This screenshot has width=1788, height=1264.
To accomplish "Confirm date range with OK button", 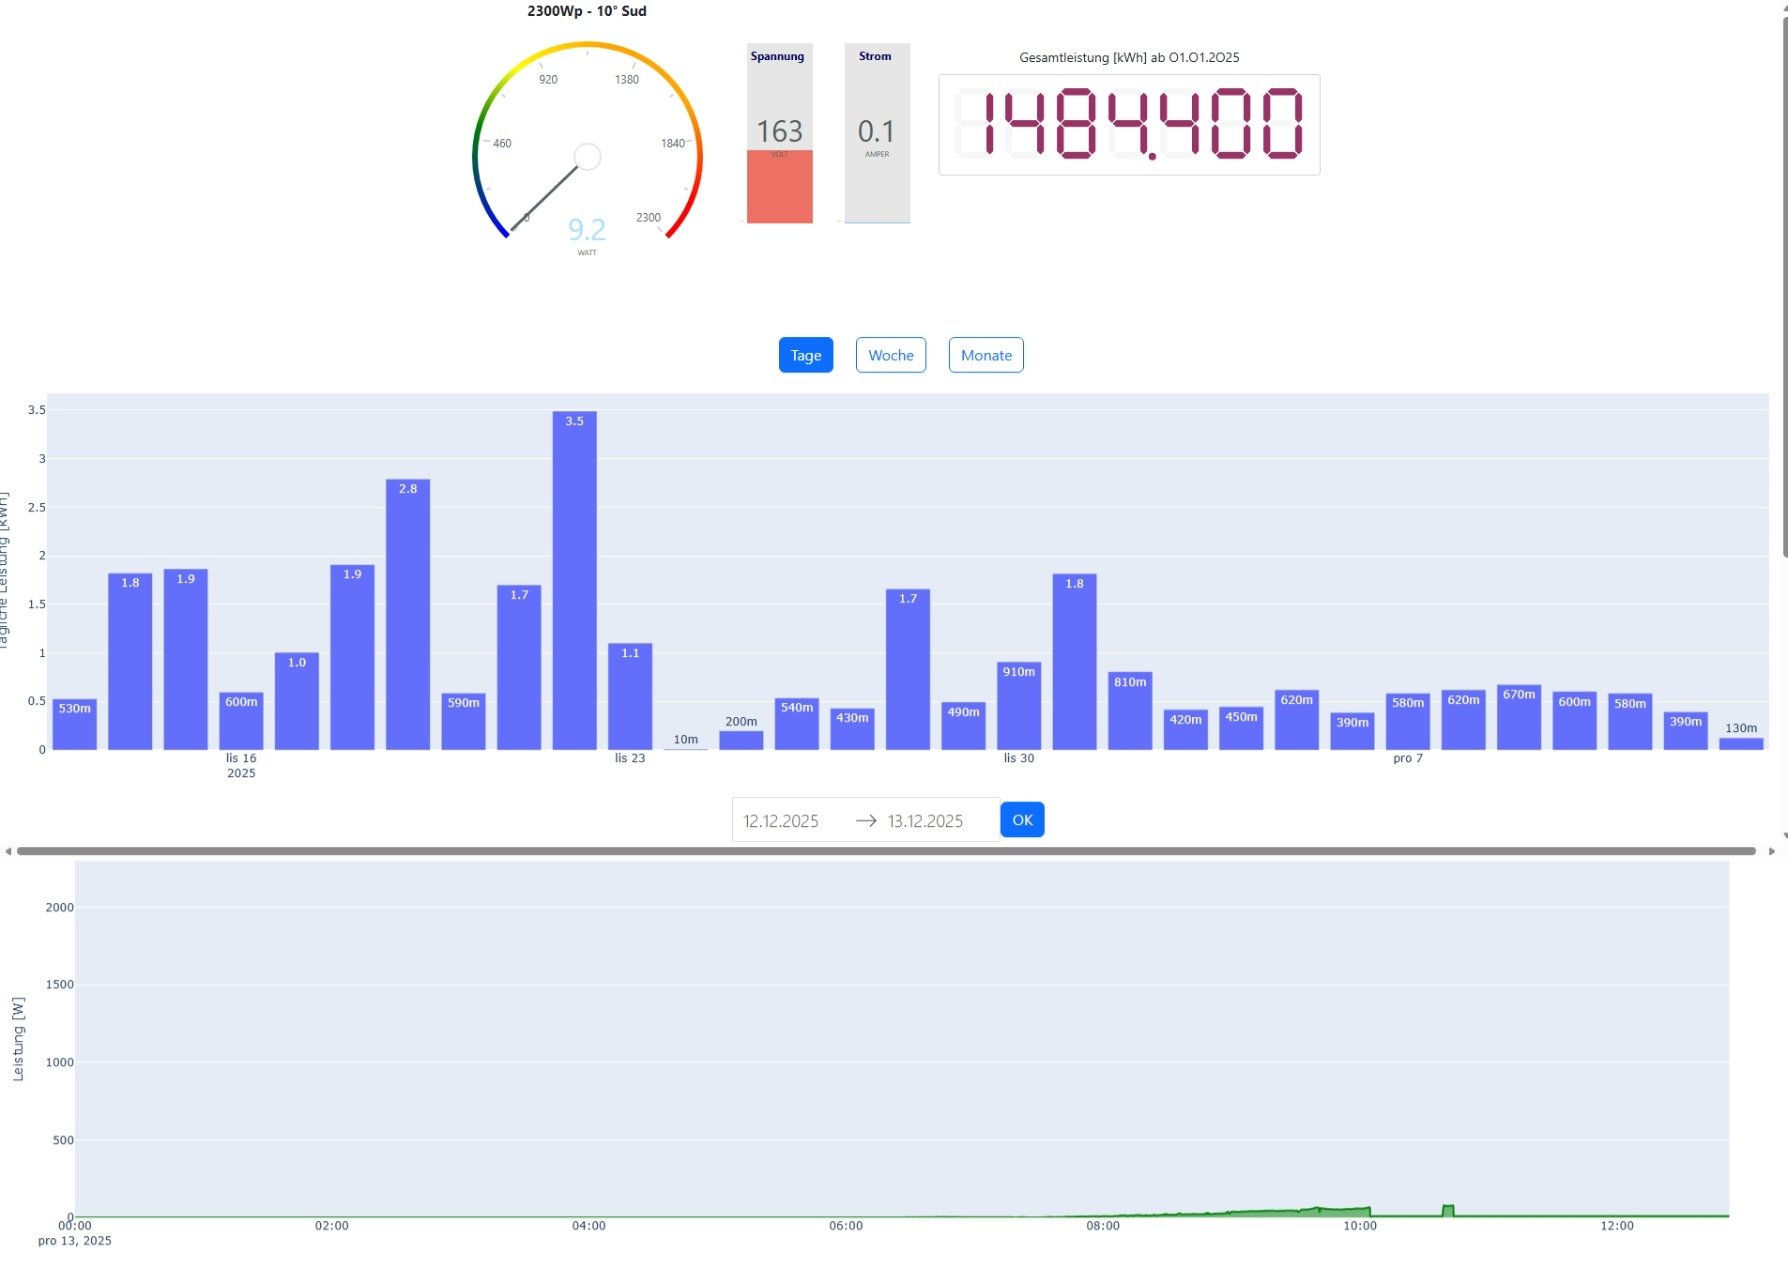I will [x=1022, y=820].
